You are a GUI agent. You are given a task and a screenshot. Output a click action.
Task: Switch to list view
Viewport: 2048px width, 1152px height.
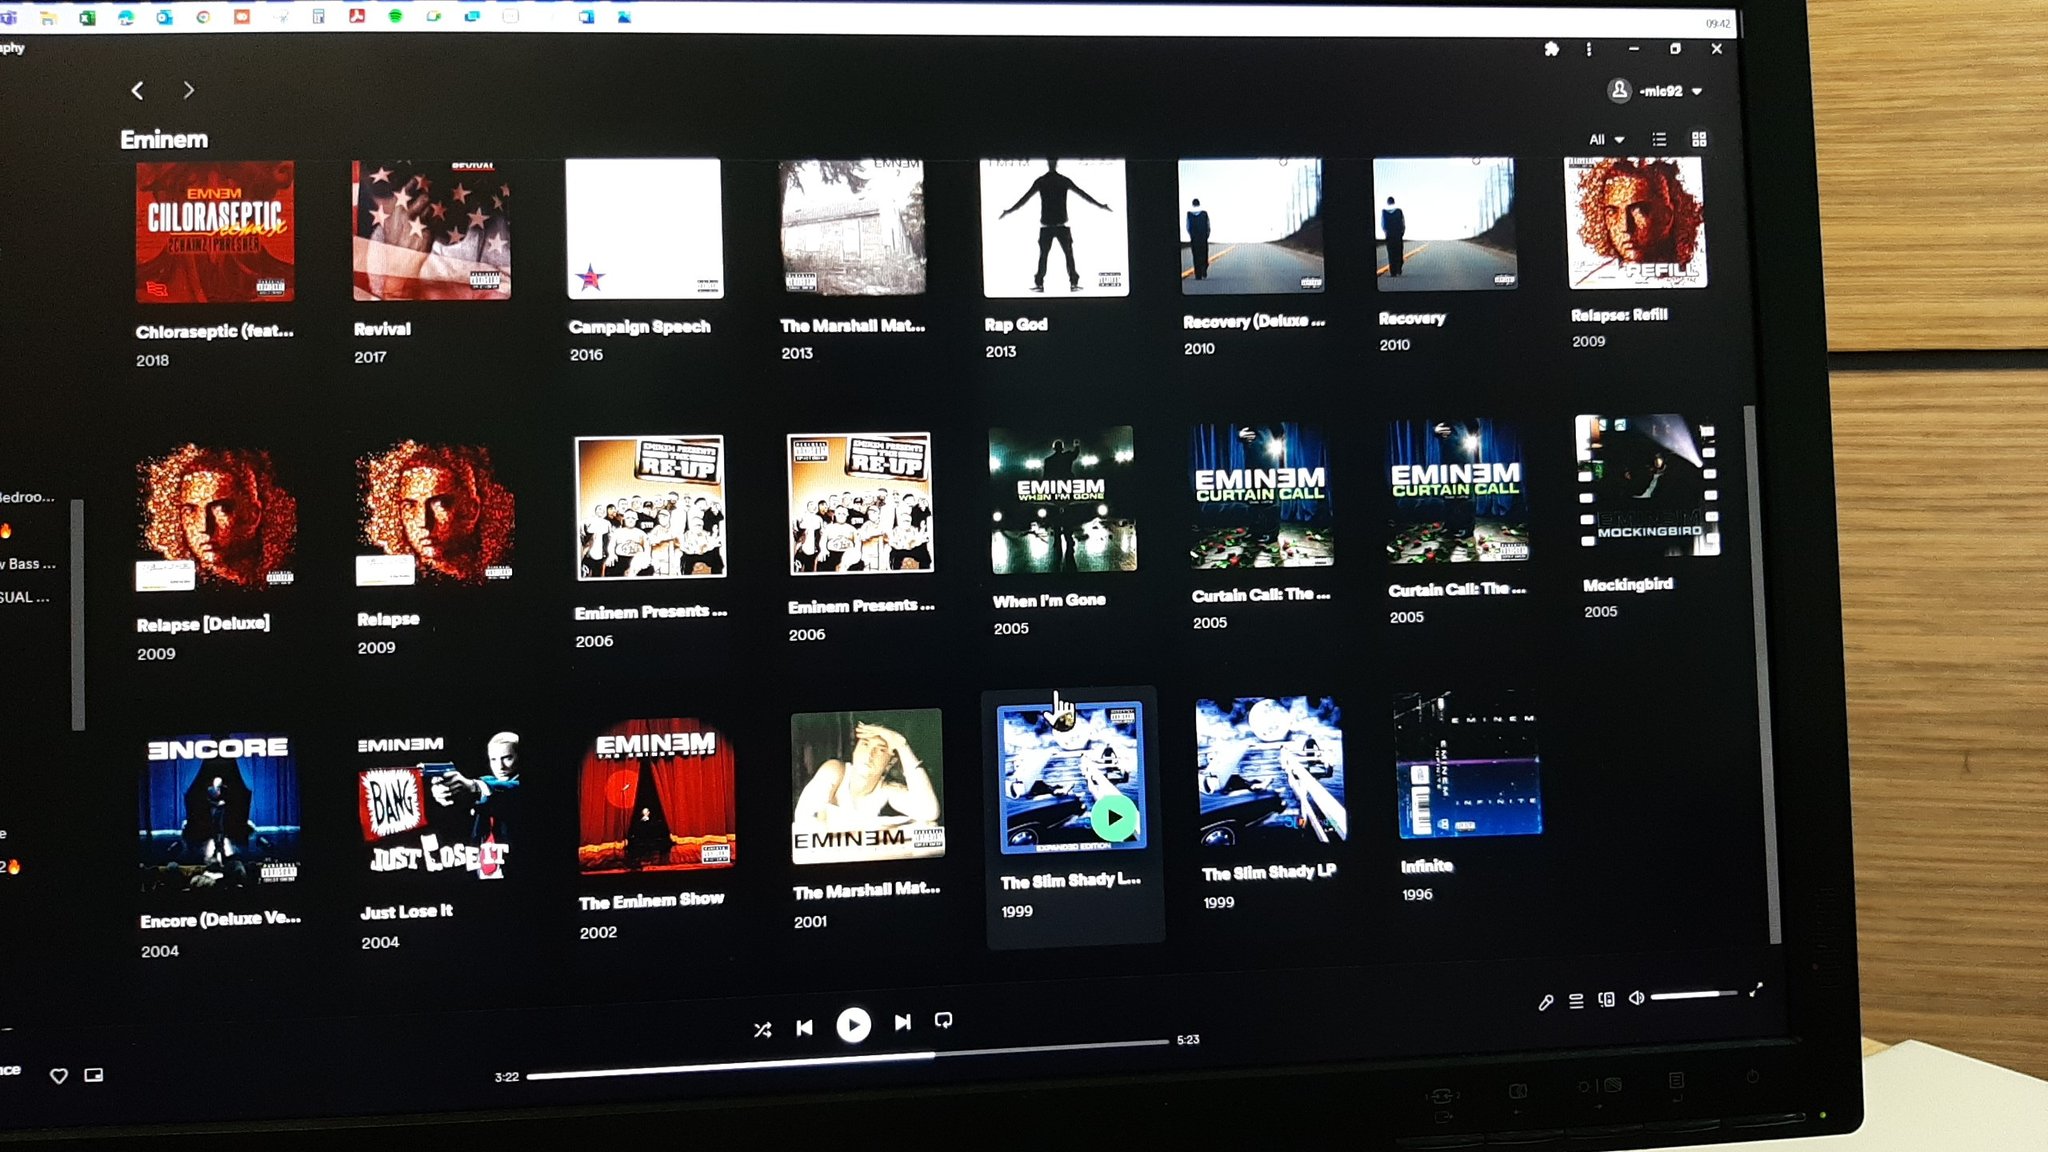coord(1659,140)
